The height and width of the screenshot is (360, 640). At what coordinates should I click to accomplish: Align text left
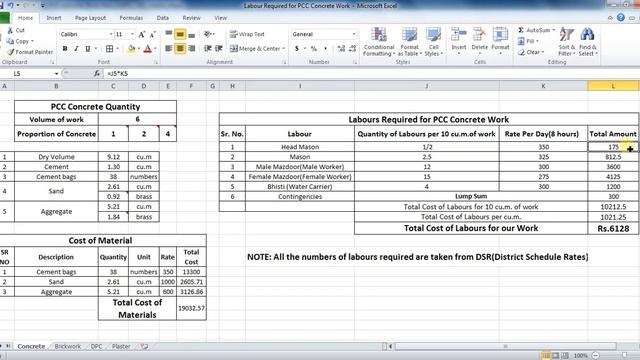[169, 49]
